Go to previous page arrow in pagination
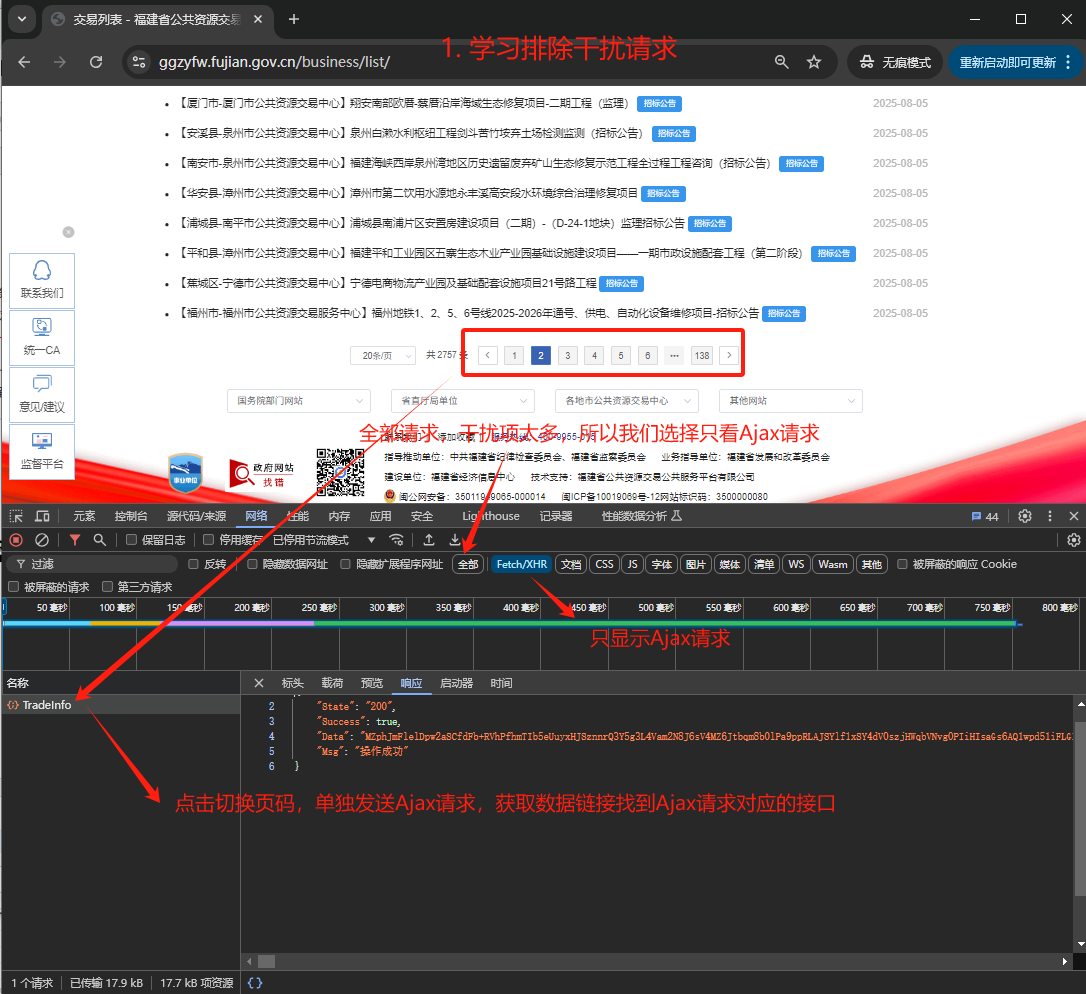 pos(488,355)
